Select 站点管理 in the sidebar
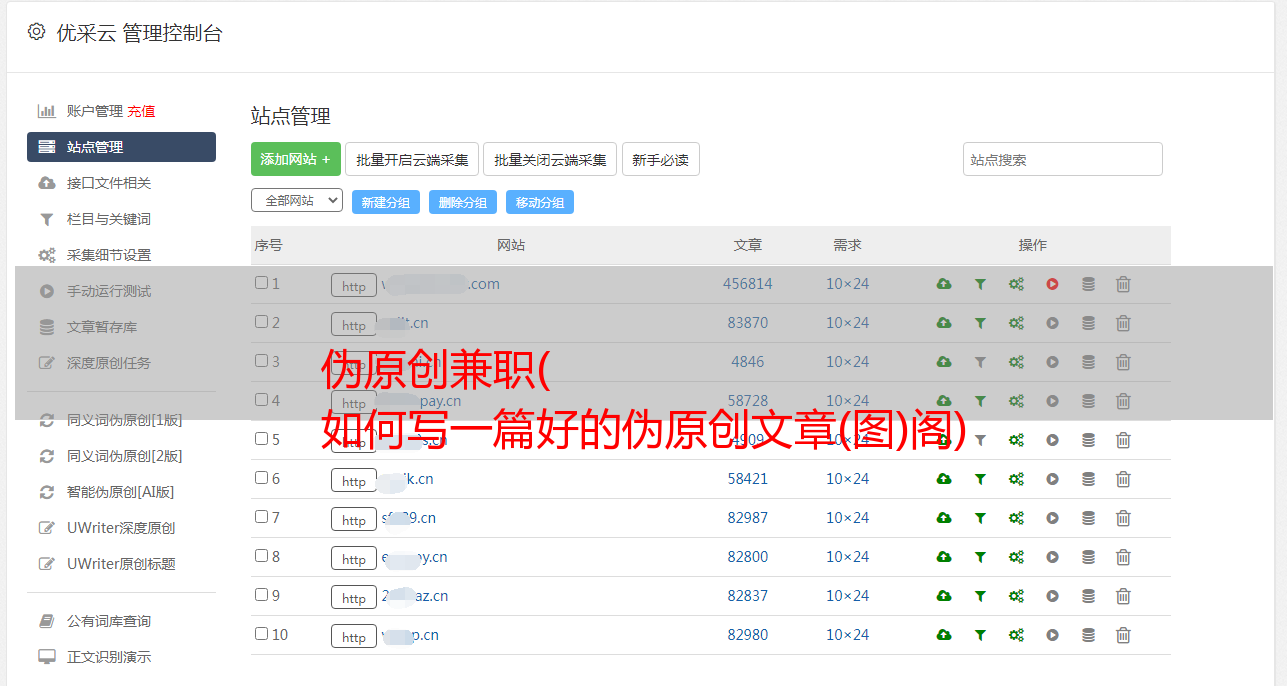The image size is (1287, 686). (x=121, y=147)
